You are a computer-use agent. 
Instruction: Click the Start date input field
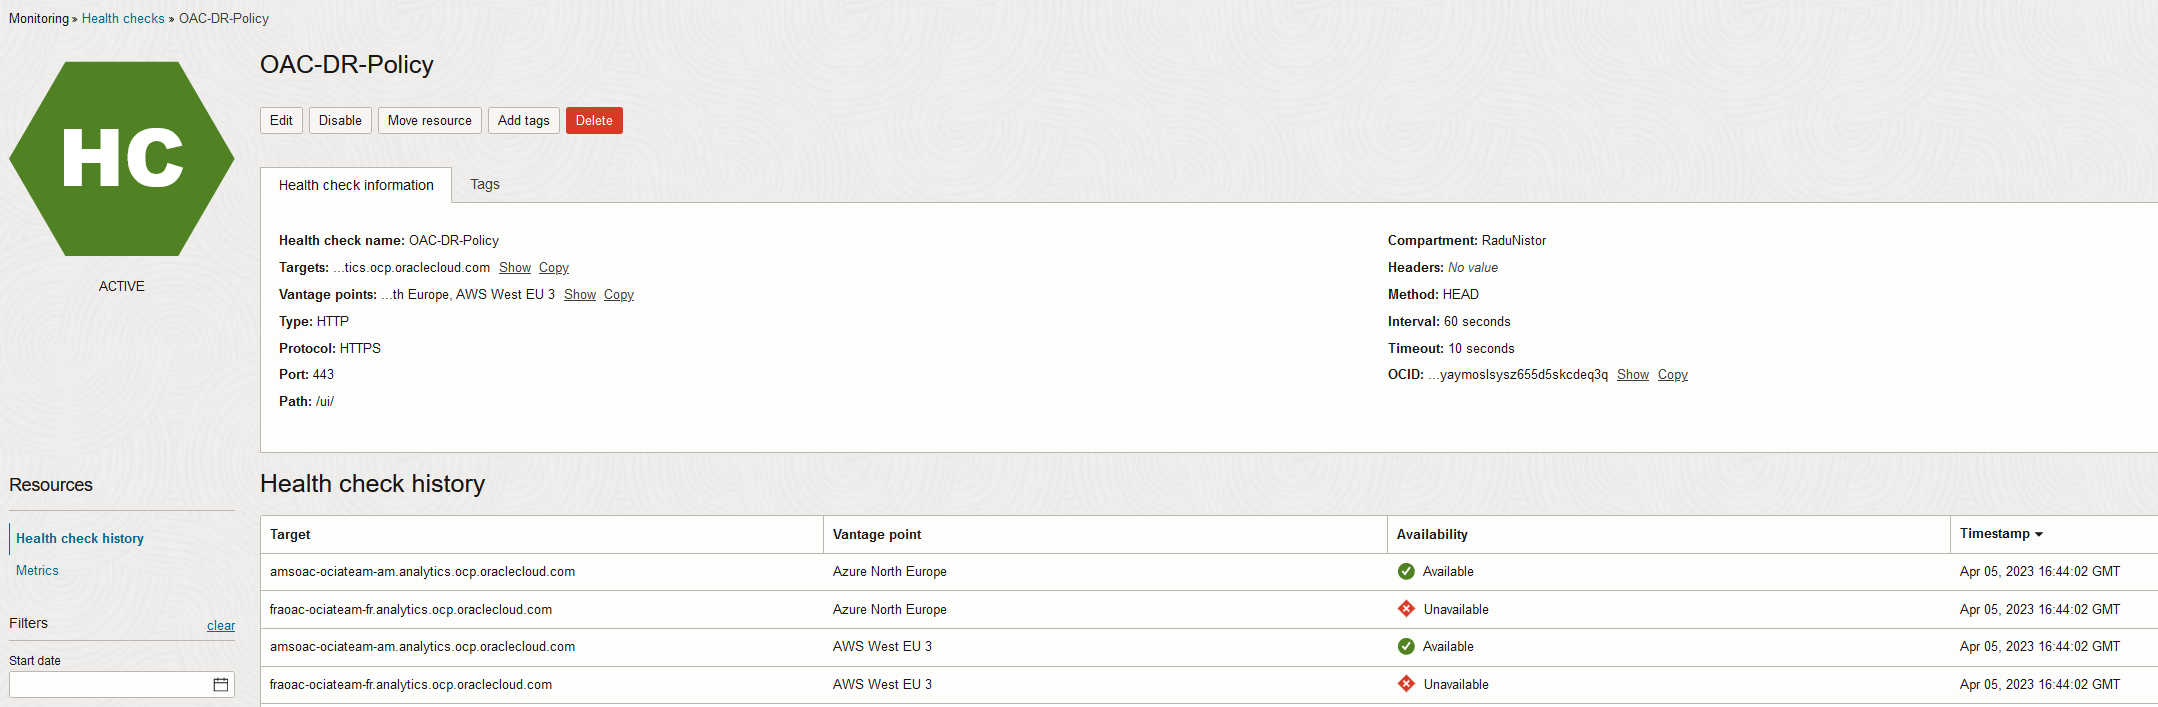pos(122,685)
